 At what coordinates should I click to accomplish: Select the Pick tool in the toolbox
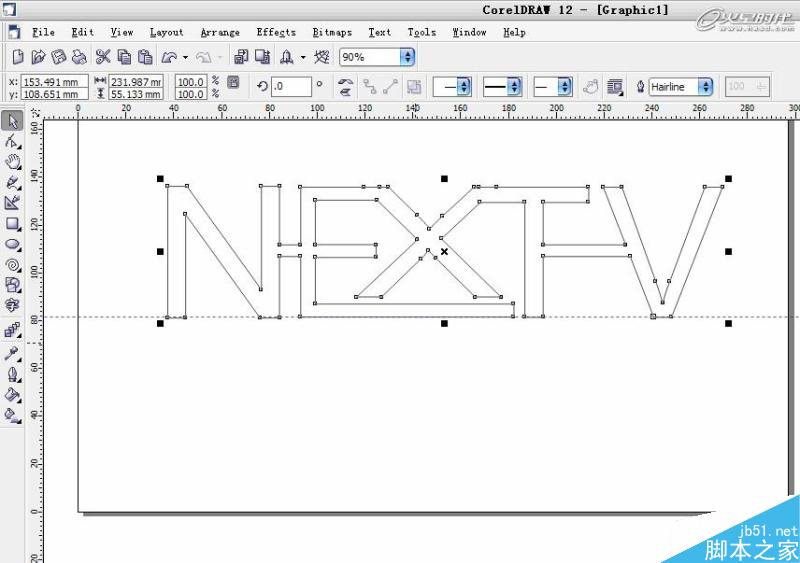coord(12,121)
